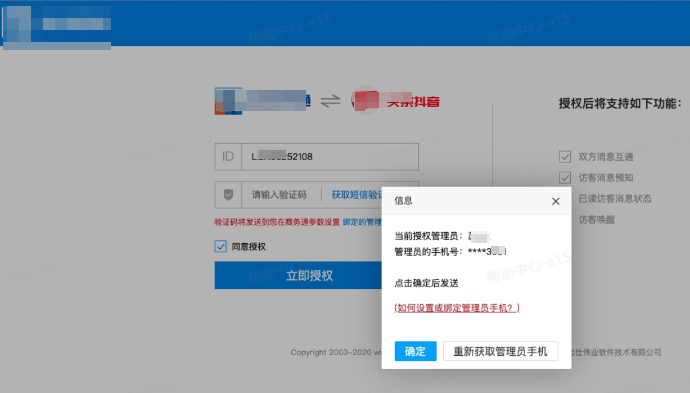Click the 已读访客消息状态 text

(x=615, y=198)
